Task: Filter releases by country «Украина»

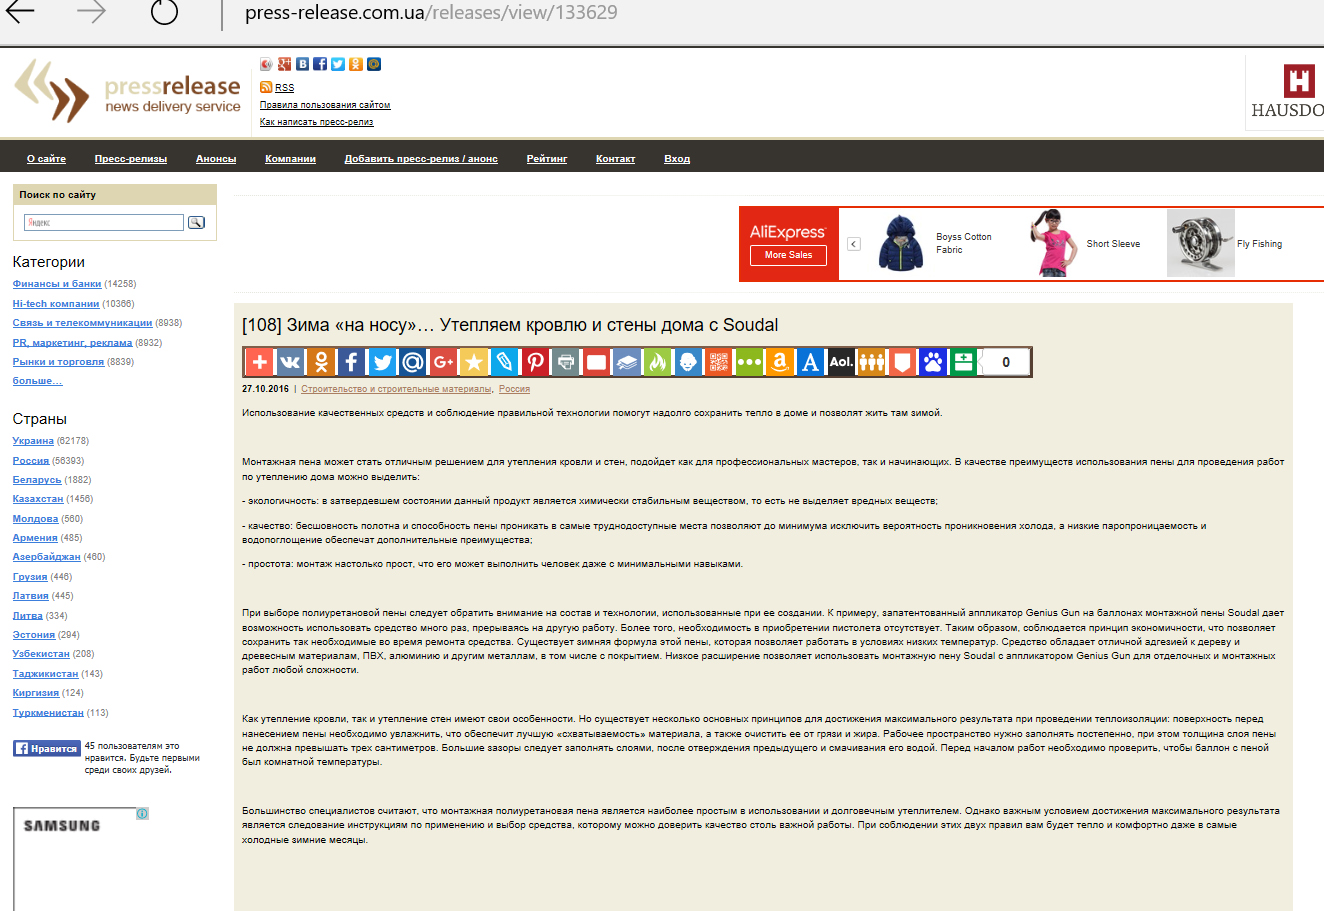Action: coord(33,441)
